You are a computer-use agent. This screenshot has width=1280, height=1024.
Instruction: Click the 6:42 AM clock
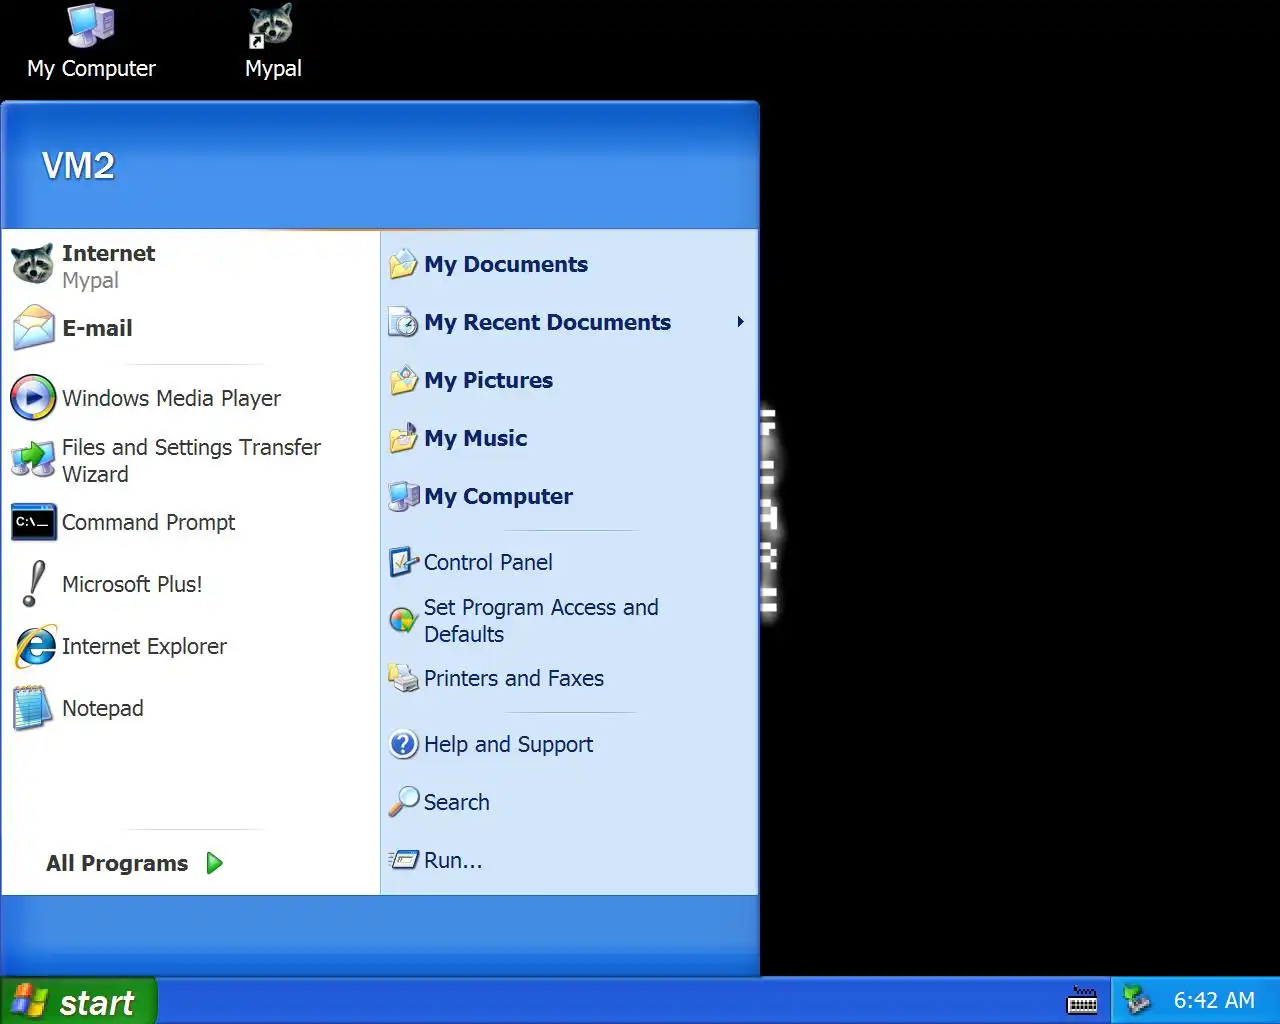[1214, 1000]
